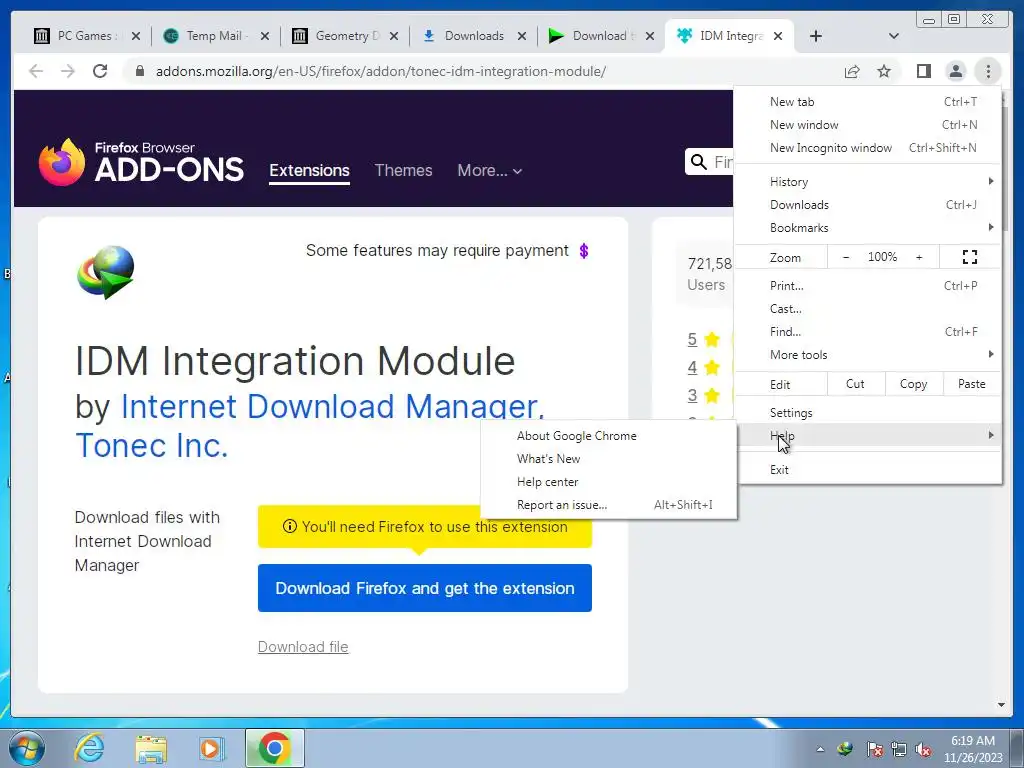Open the Windows Start button

point(27,748)
